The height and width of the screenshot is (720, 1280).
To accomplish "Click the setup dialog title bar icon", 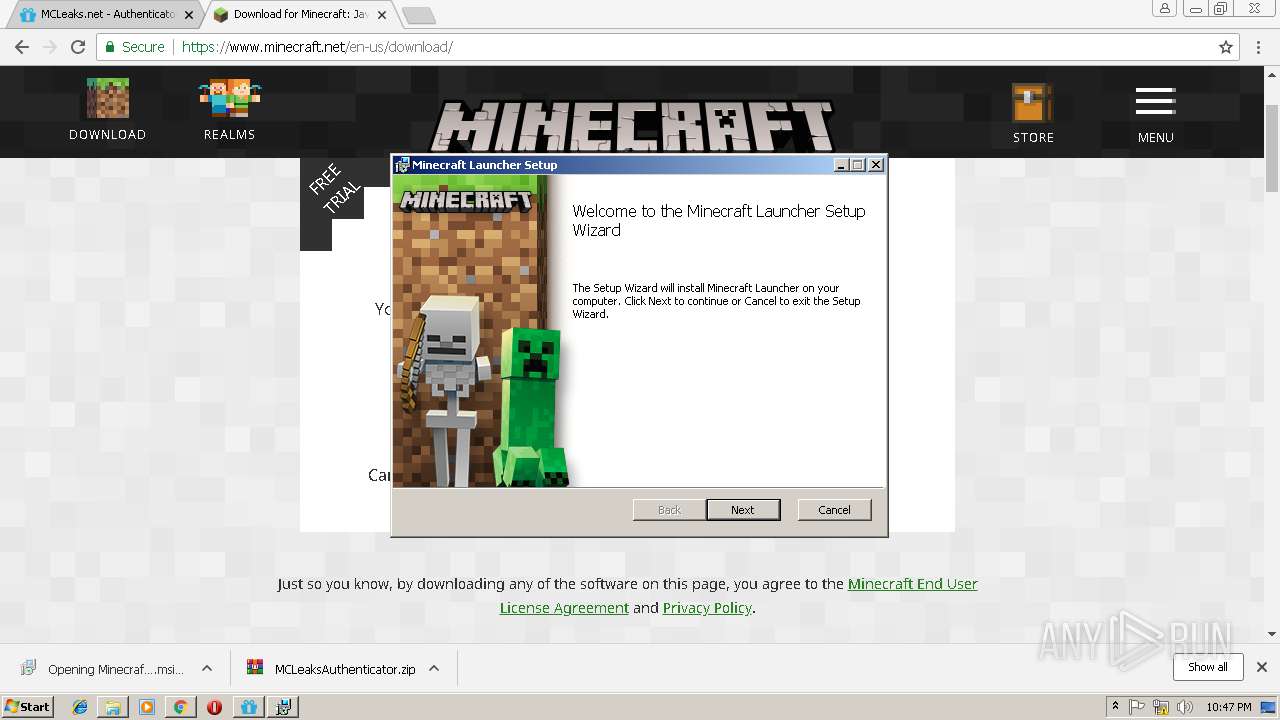I will click(x=402, y=165).
